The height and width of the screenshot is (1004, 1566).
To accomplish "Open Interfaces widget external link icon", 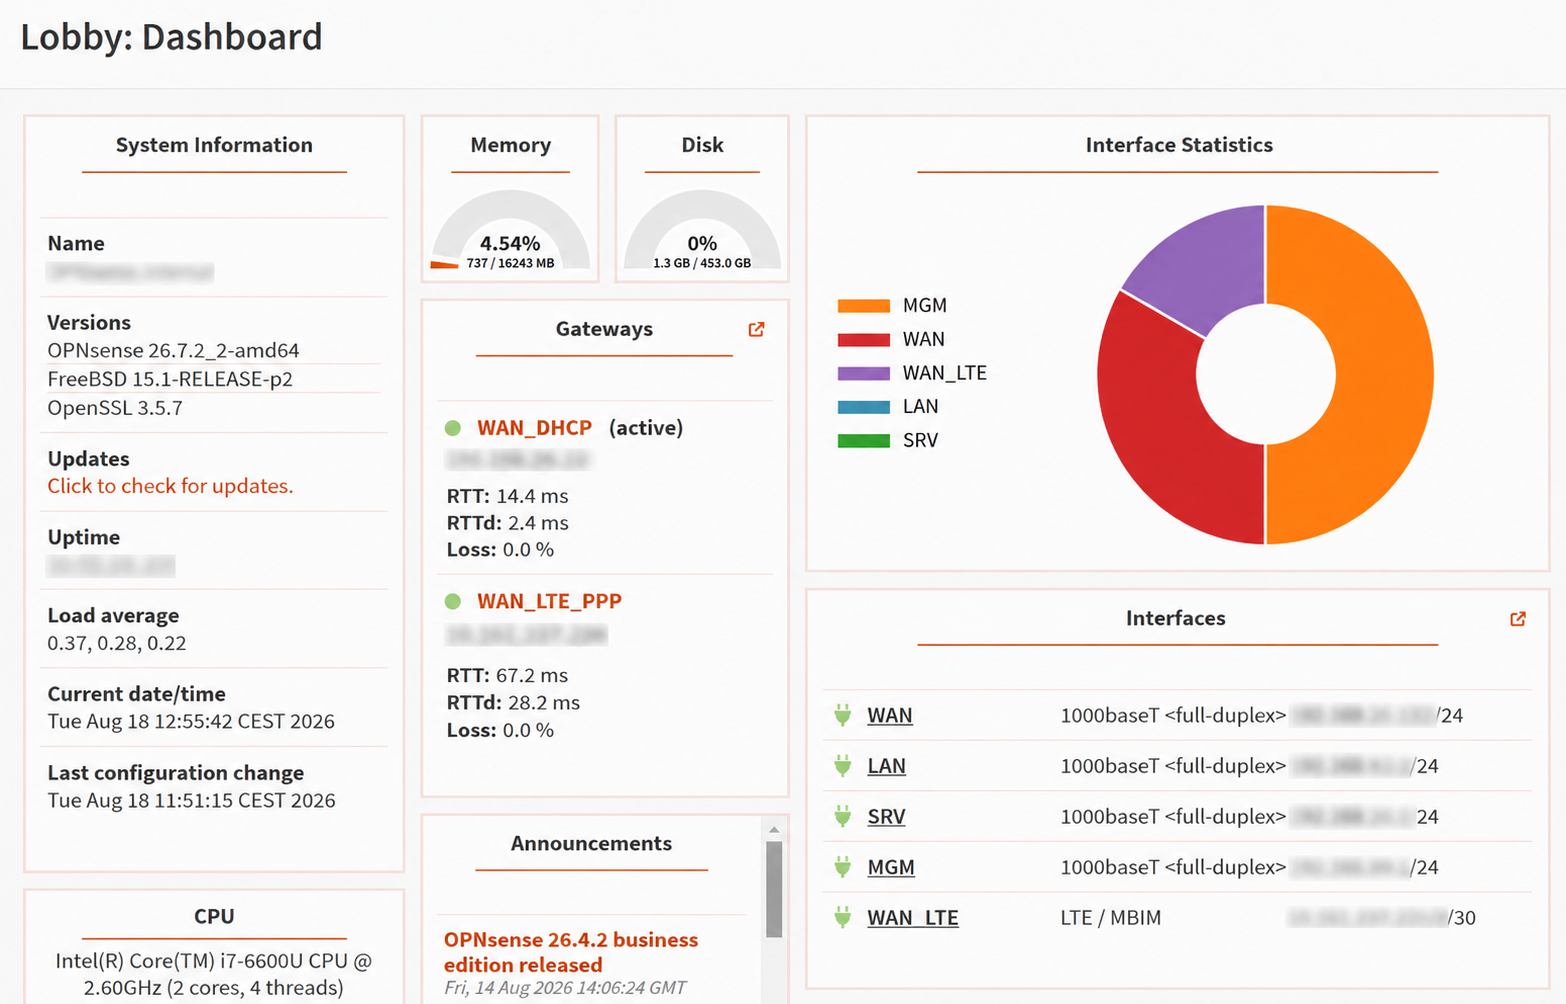I will click(1517, 619).
